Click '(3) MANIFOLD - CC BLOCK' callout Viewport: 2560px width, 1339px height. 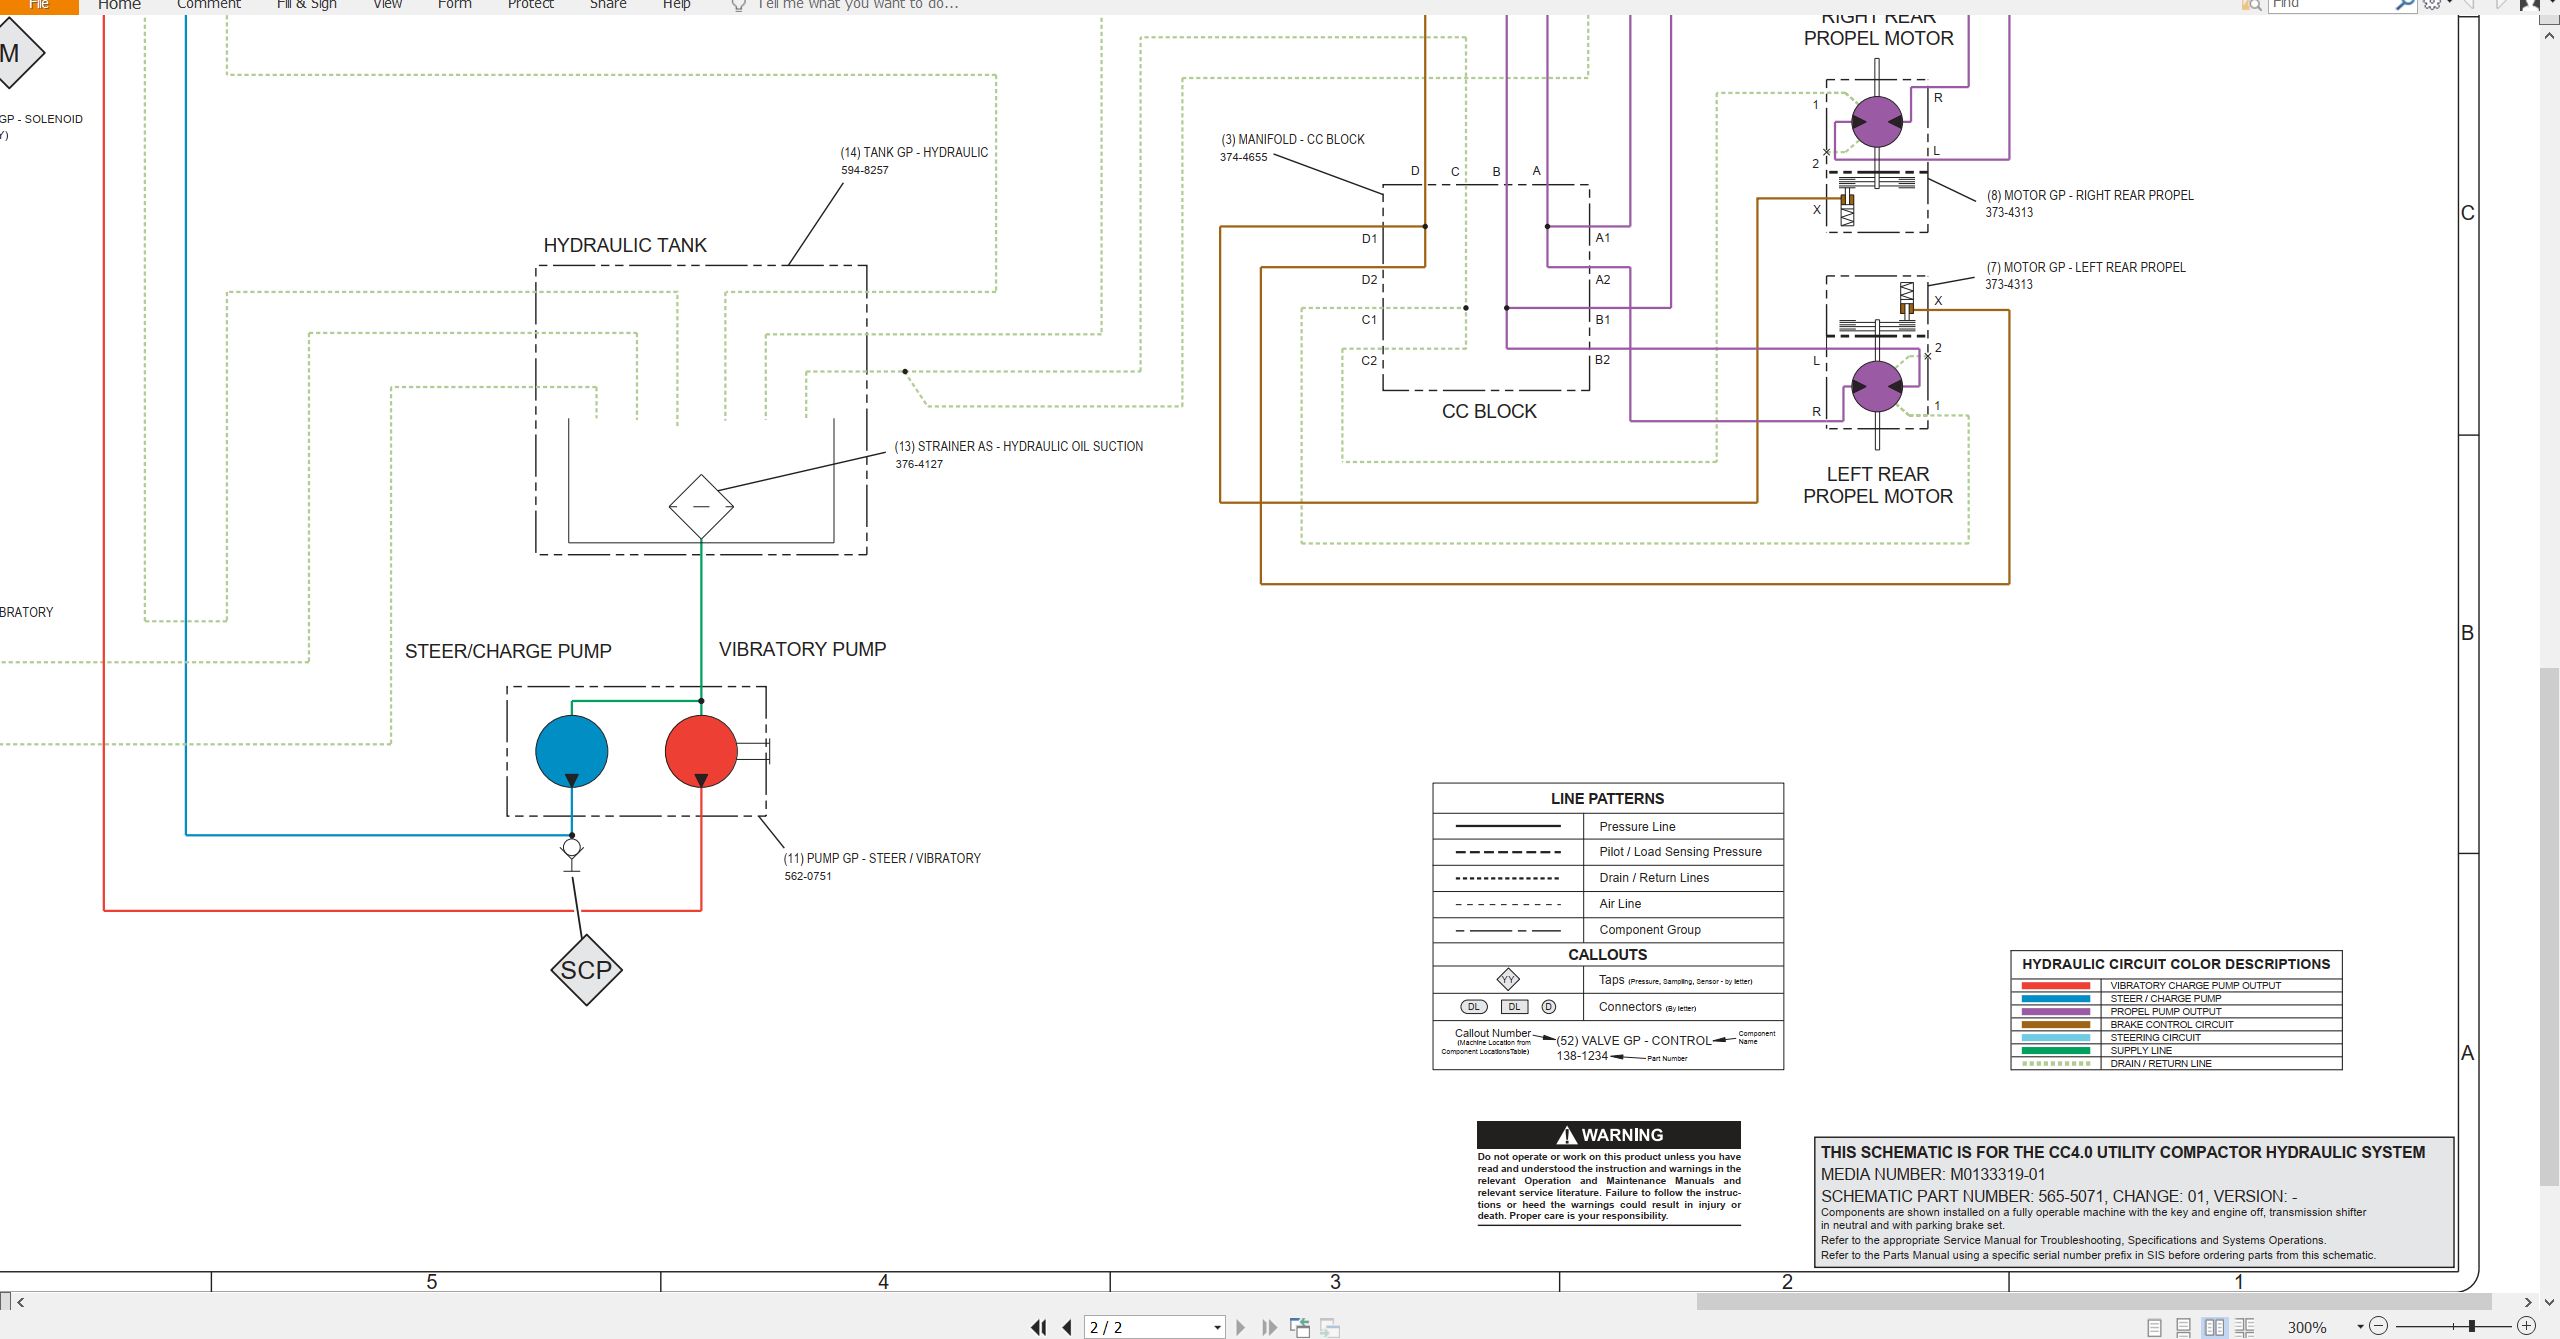[1293, 139]
